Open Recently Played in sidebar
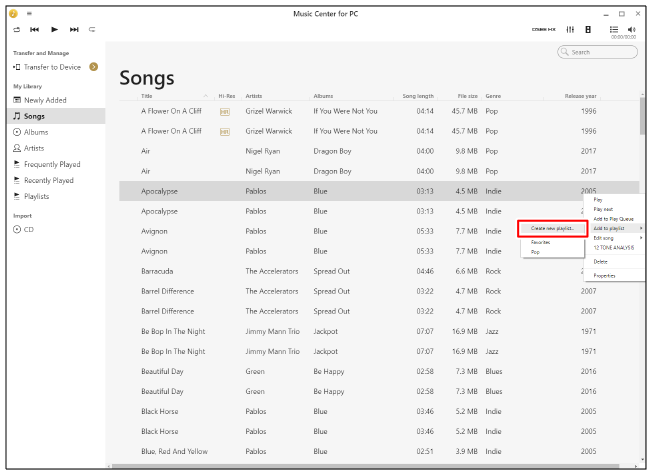652x475 pixels. pyautogui.click(x=48, y=180)
